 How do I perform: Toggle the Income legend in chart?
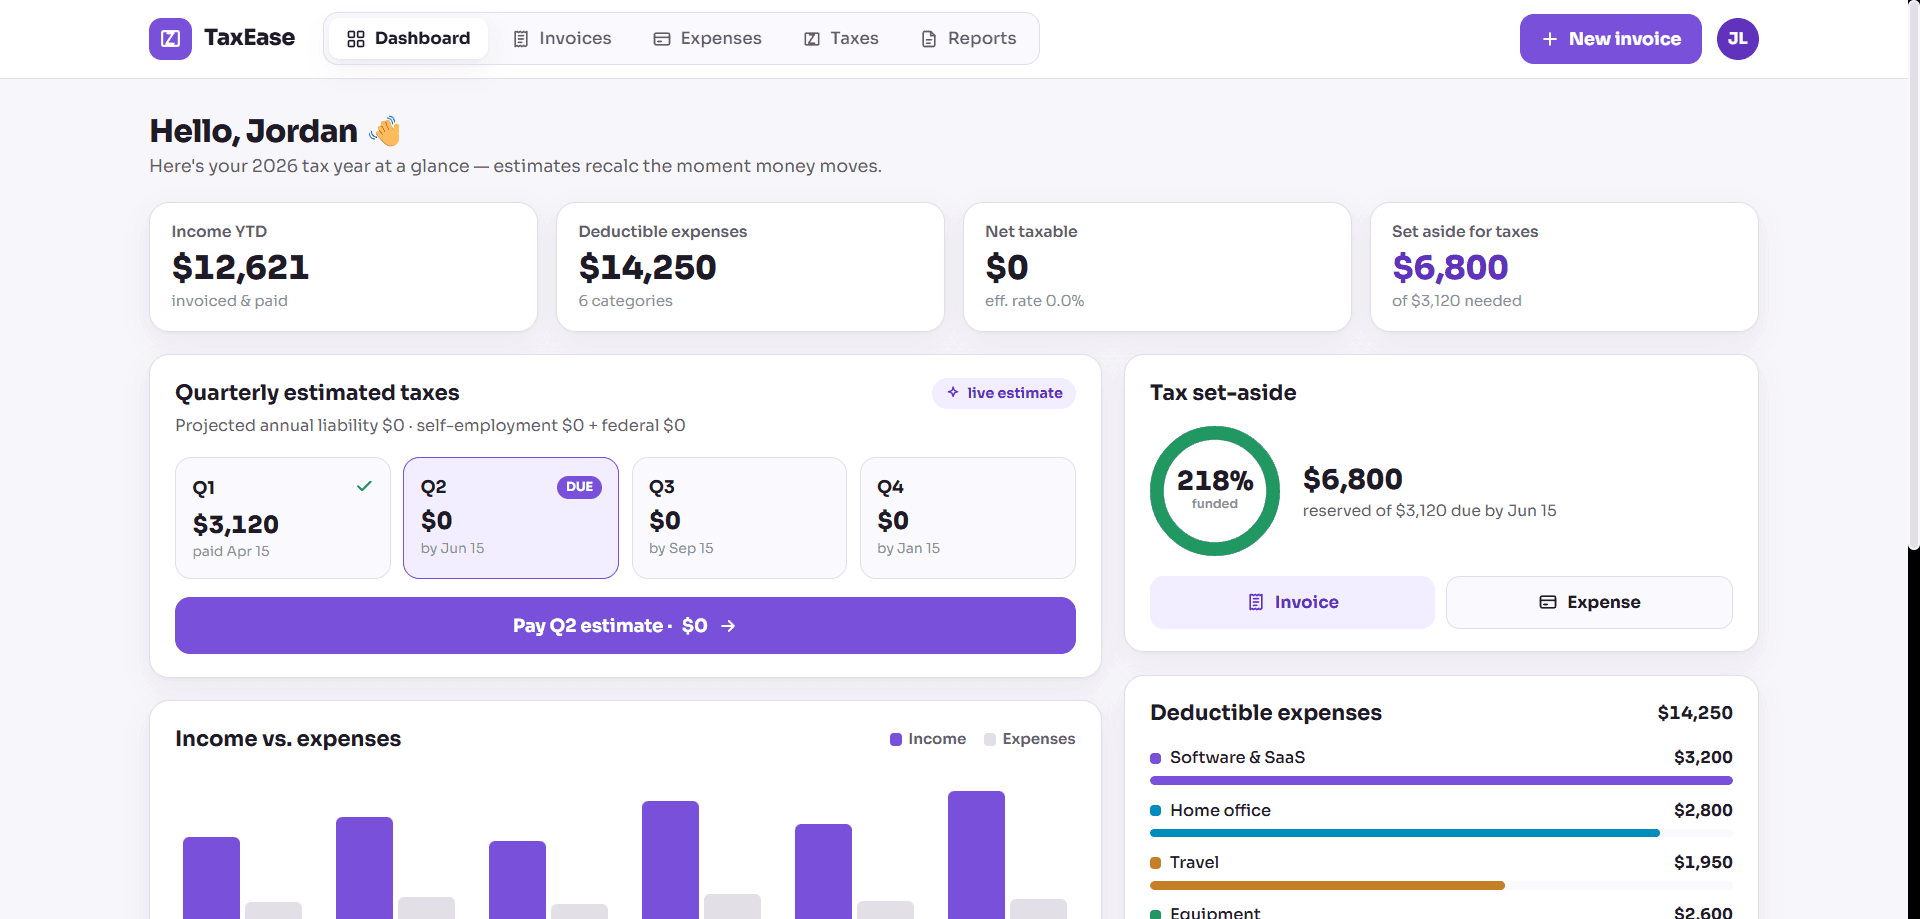928,739
